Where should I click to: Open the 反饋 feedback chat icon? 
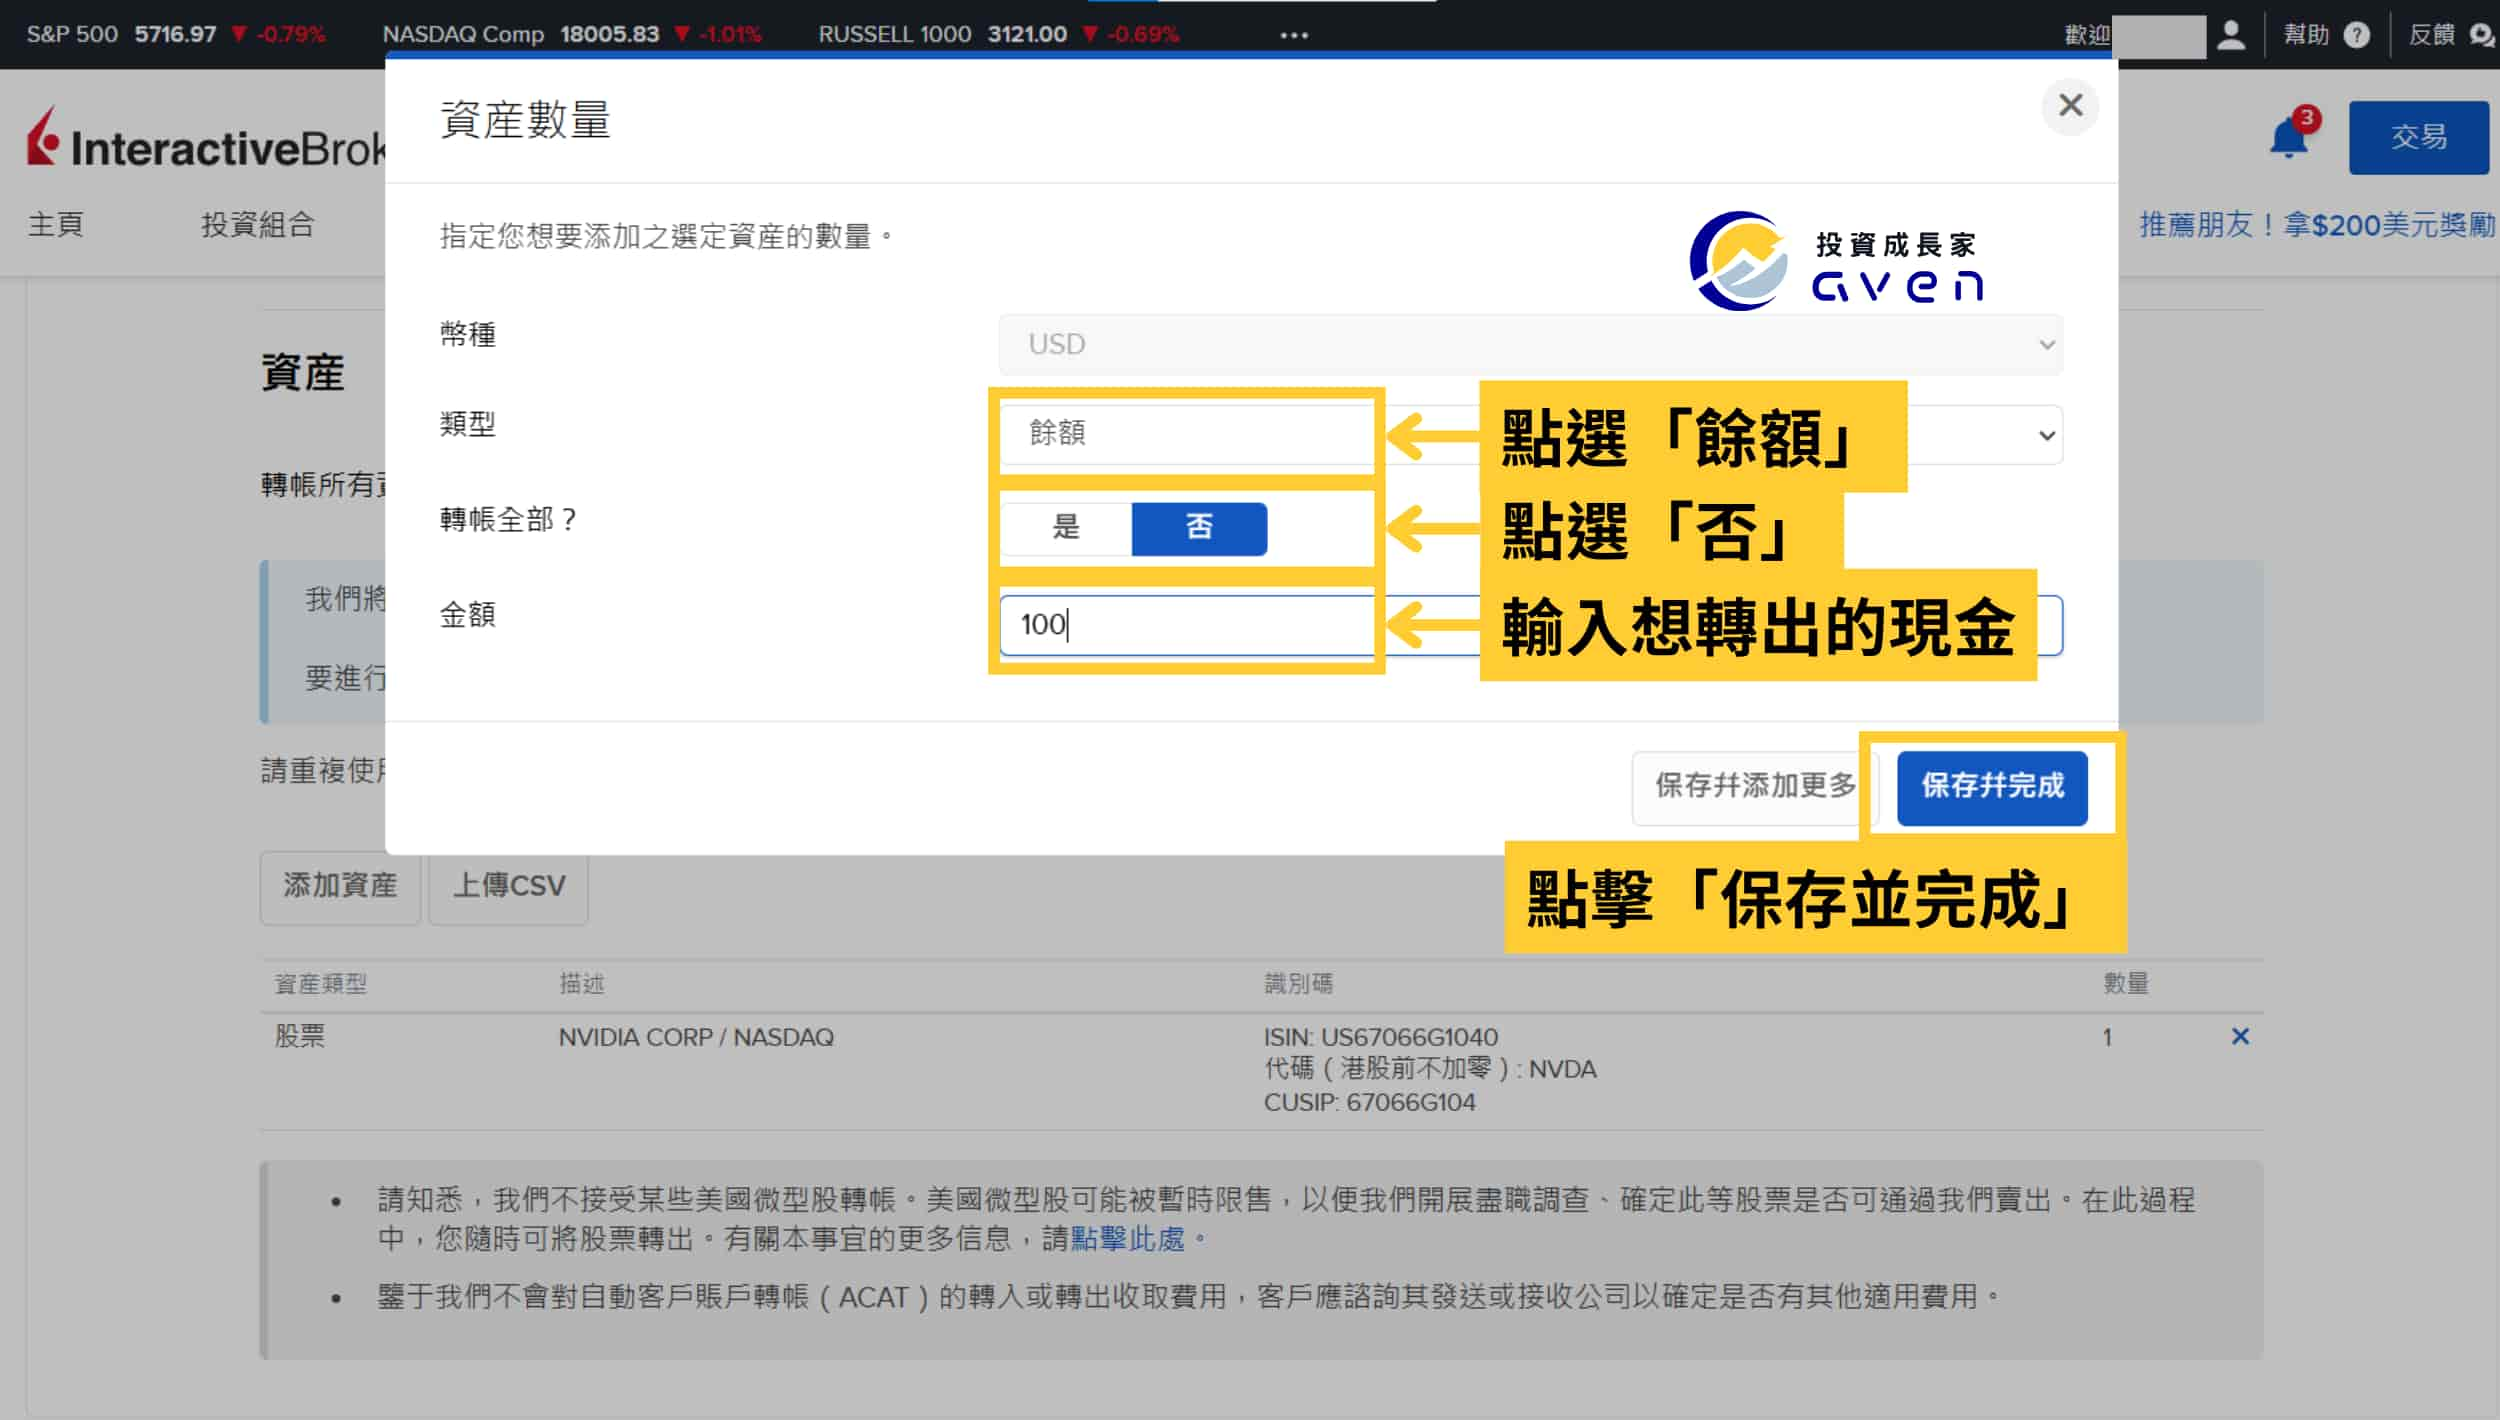click(x=2482, y=35)
